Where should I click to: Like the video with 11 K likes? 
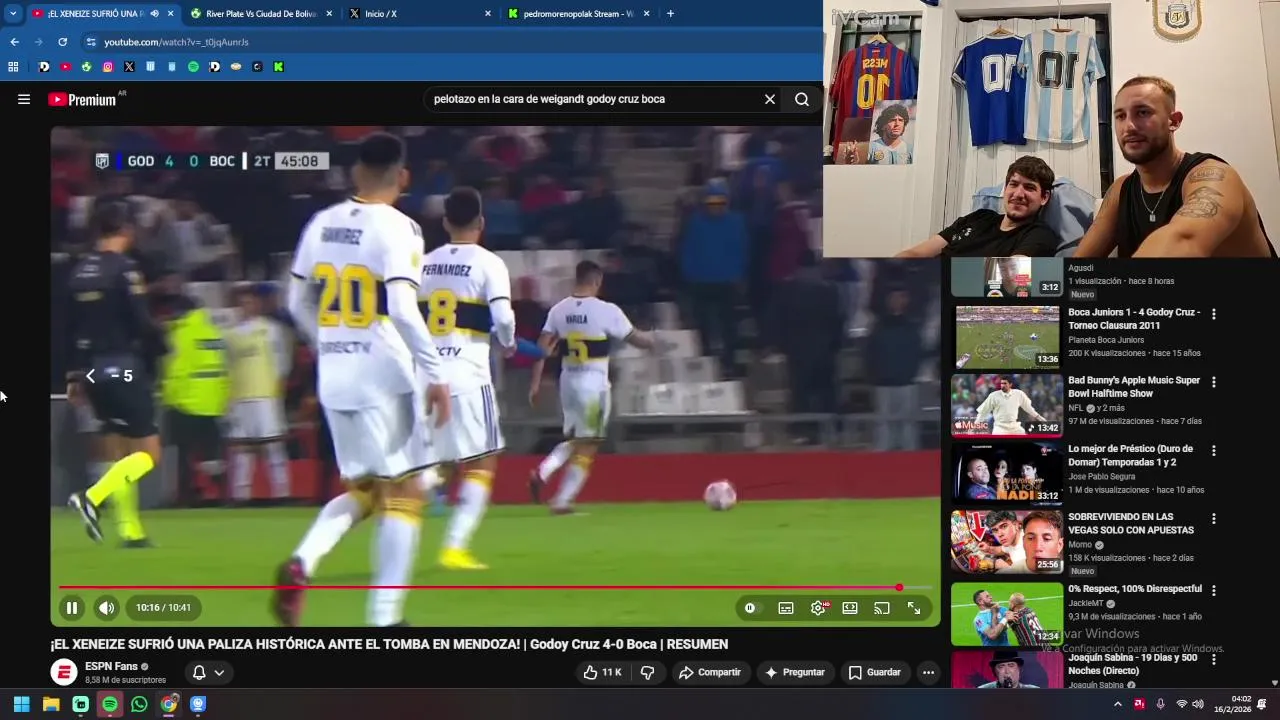pyautogui.click(x=602, y=672)
